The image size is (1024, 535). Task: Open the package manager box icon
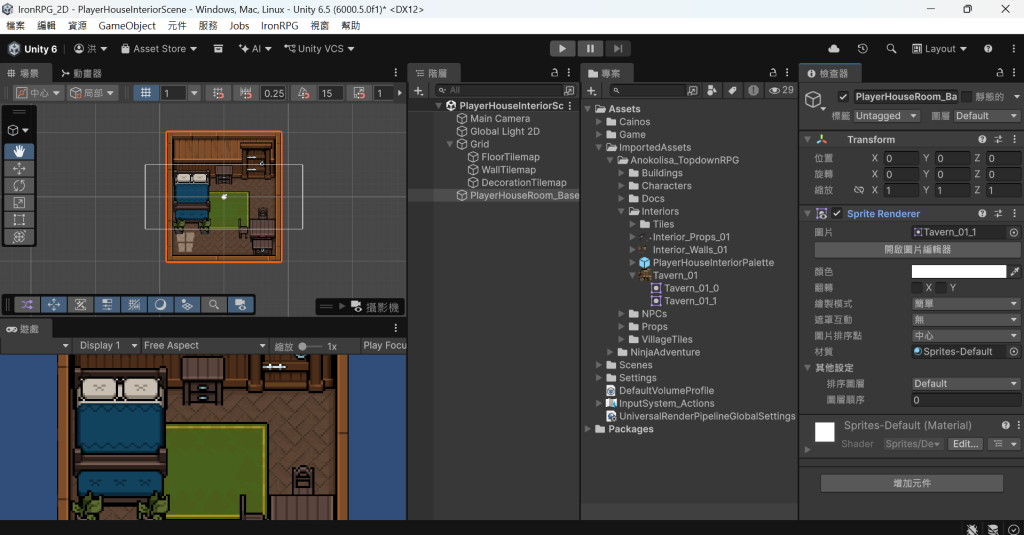point(219,48)
